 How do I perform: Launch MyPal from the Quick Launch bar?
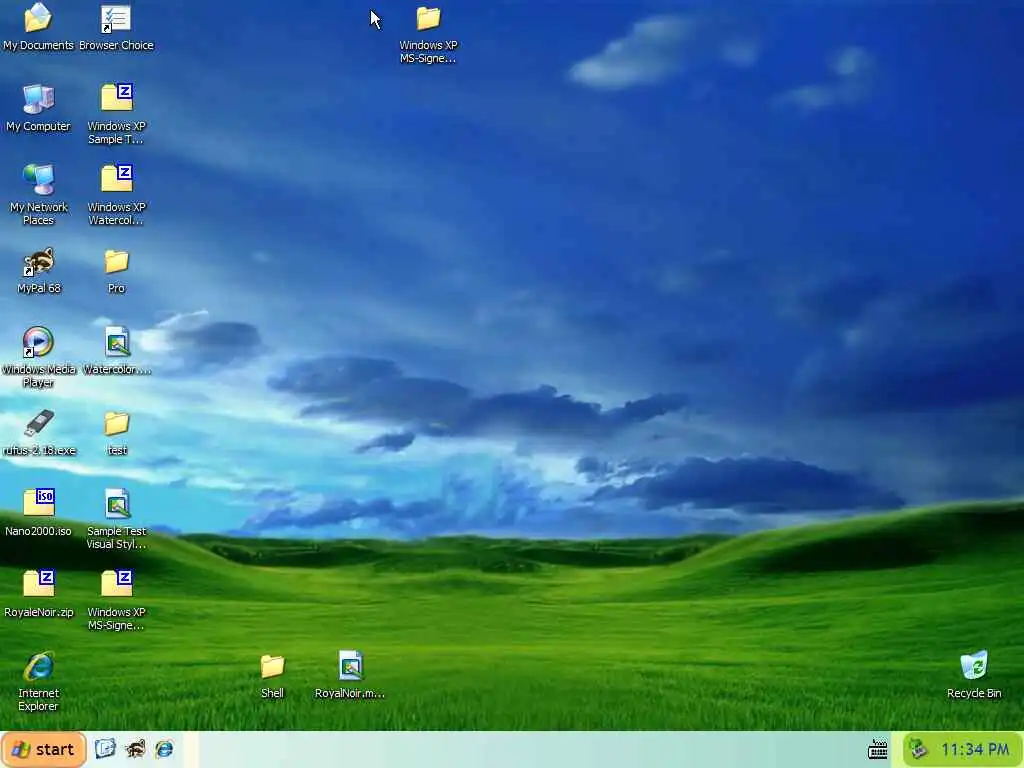tap(135, 749)
